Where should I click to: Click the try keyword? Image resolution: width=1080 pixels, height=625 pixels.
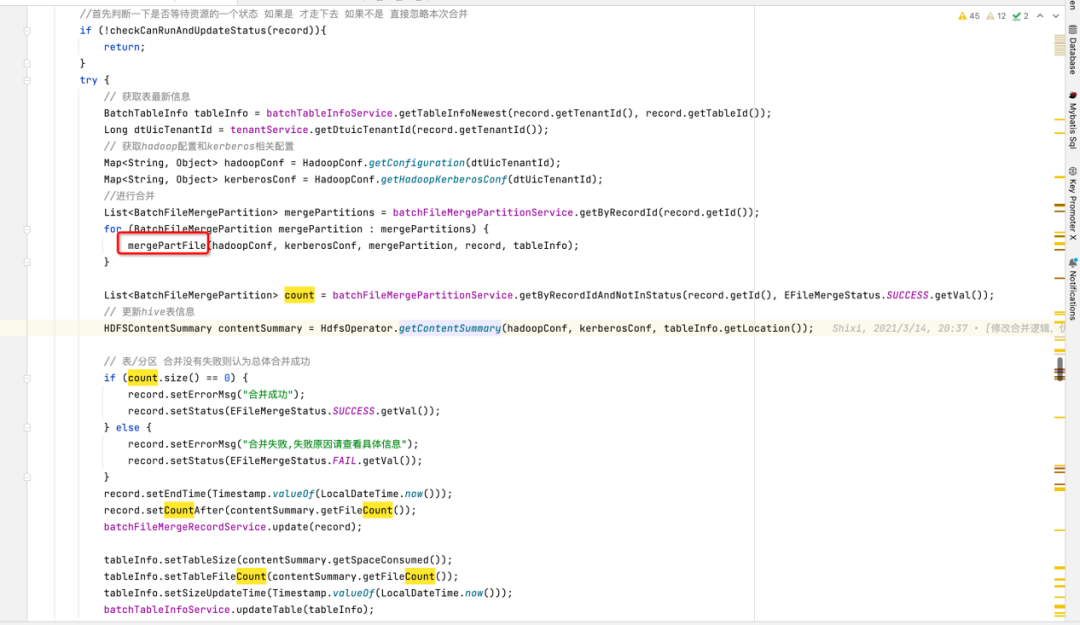(89, 80)
